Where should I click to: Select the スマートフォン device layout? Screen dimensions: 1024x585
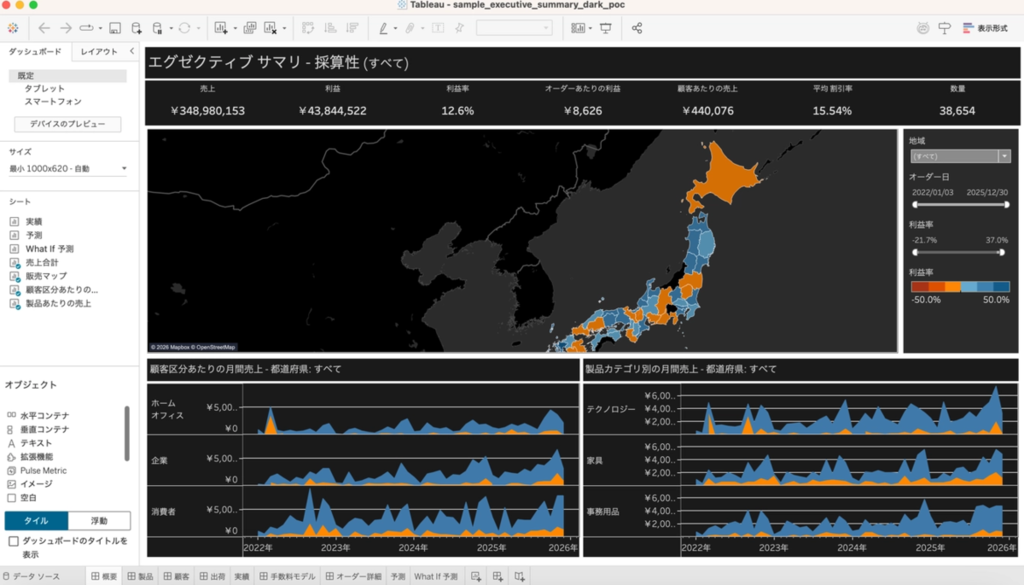click(53, 101)
